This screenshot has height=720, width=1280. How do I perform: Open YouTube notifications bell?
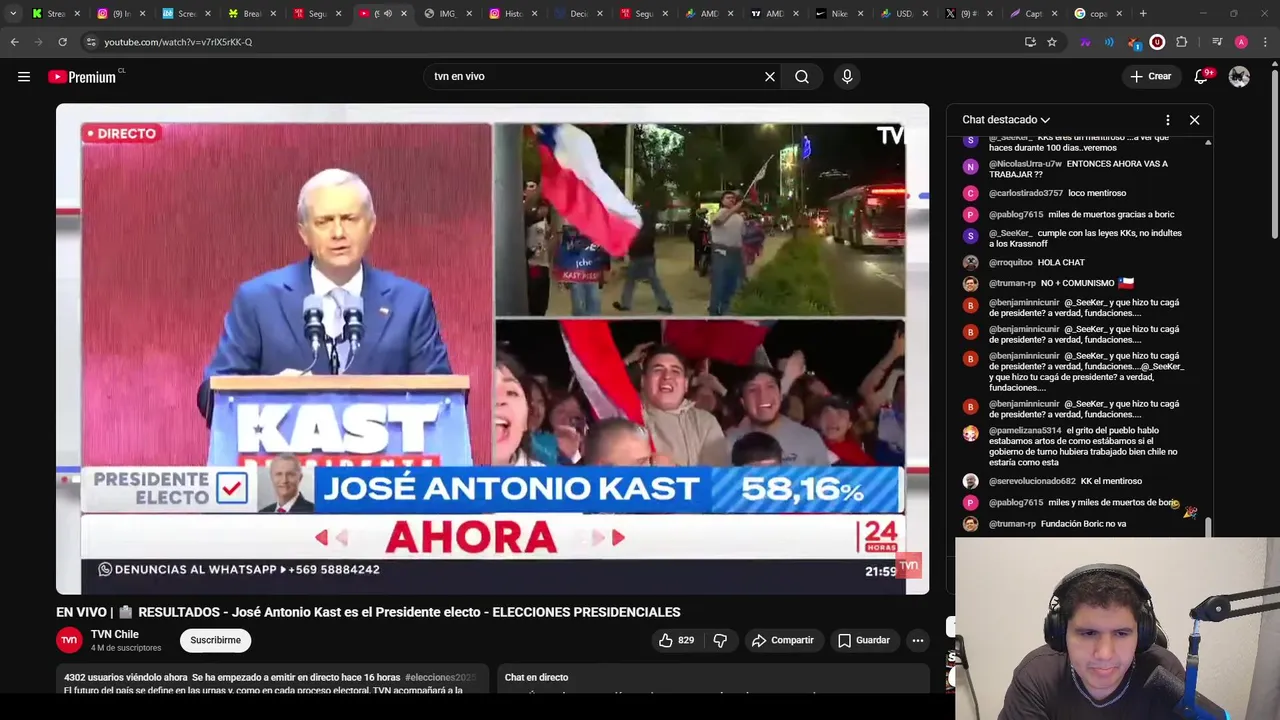pos(1202,76)
